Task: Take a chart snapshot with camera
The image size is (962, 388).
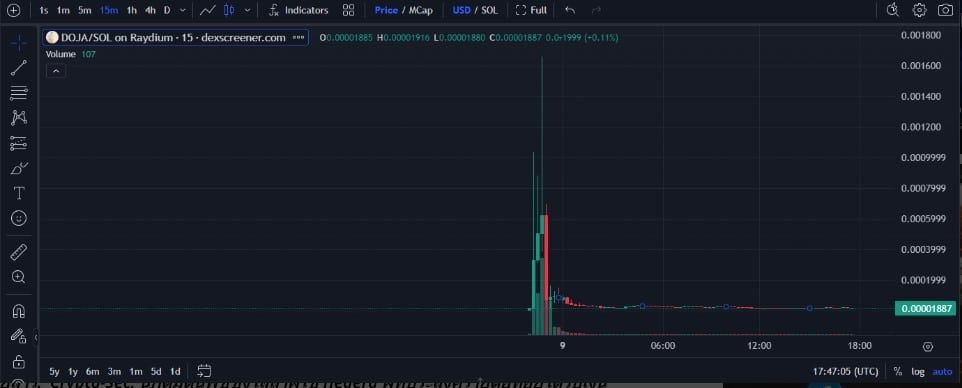Action: coord(945,10)
